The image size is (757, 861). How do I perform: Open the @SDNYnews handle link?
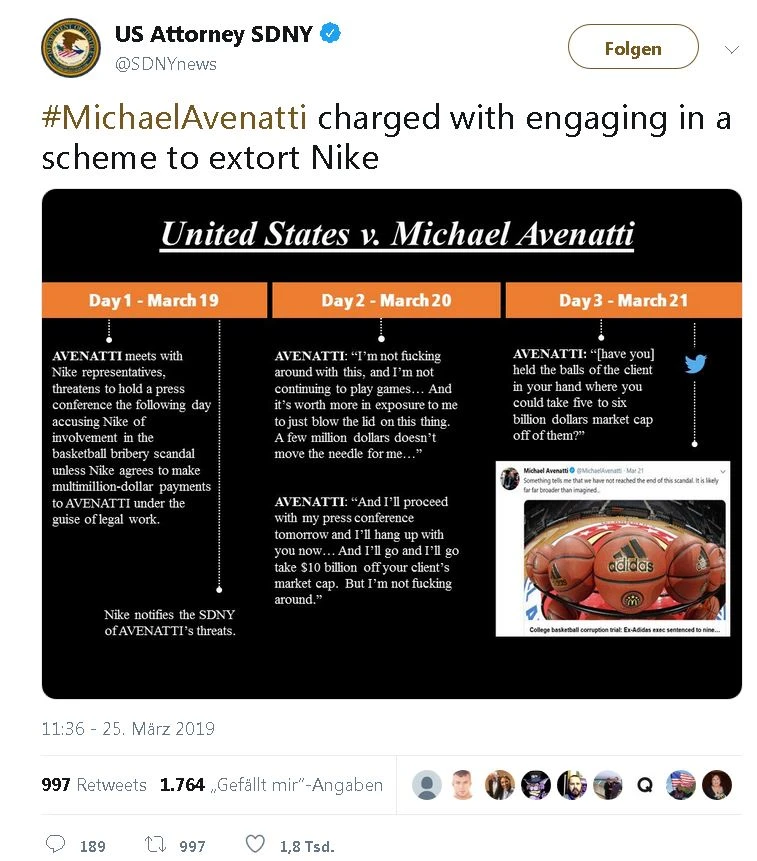pyautogui.click(x=166, y=63)
